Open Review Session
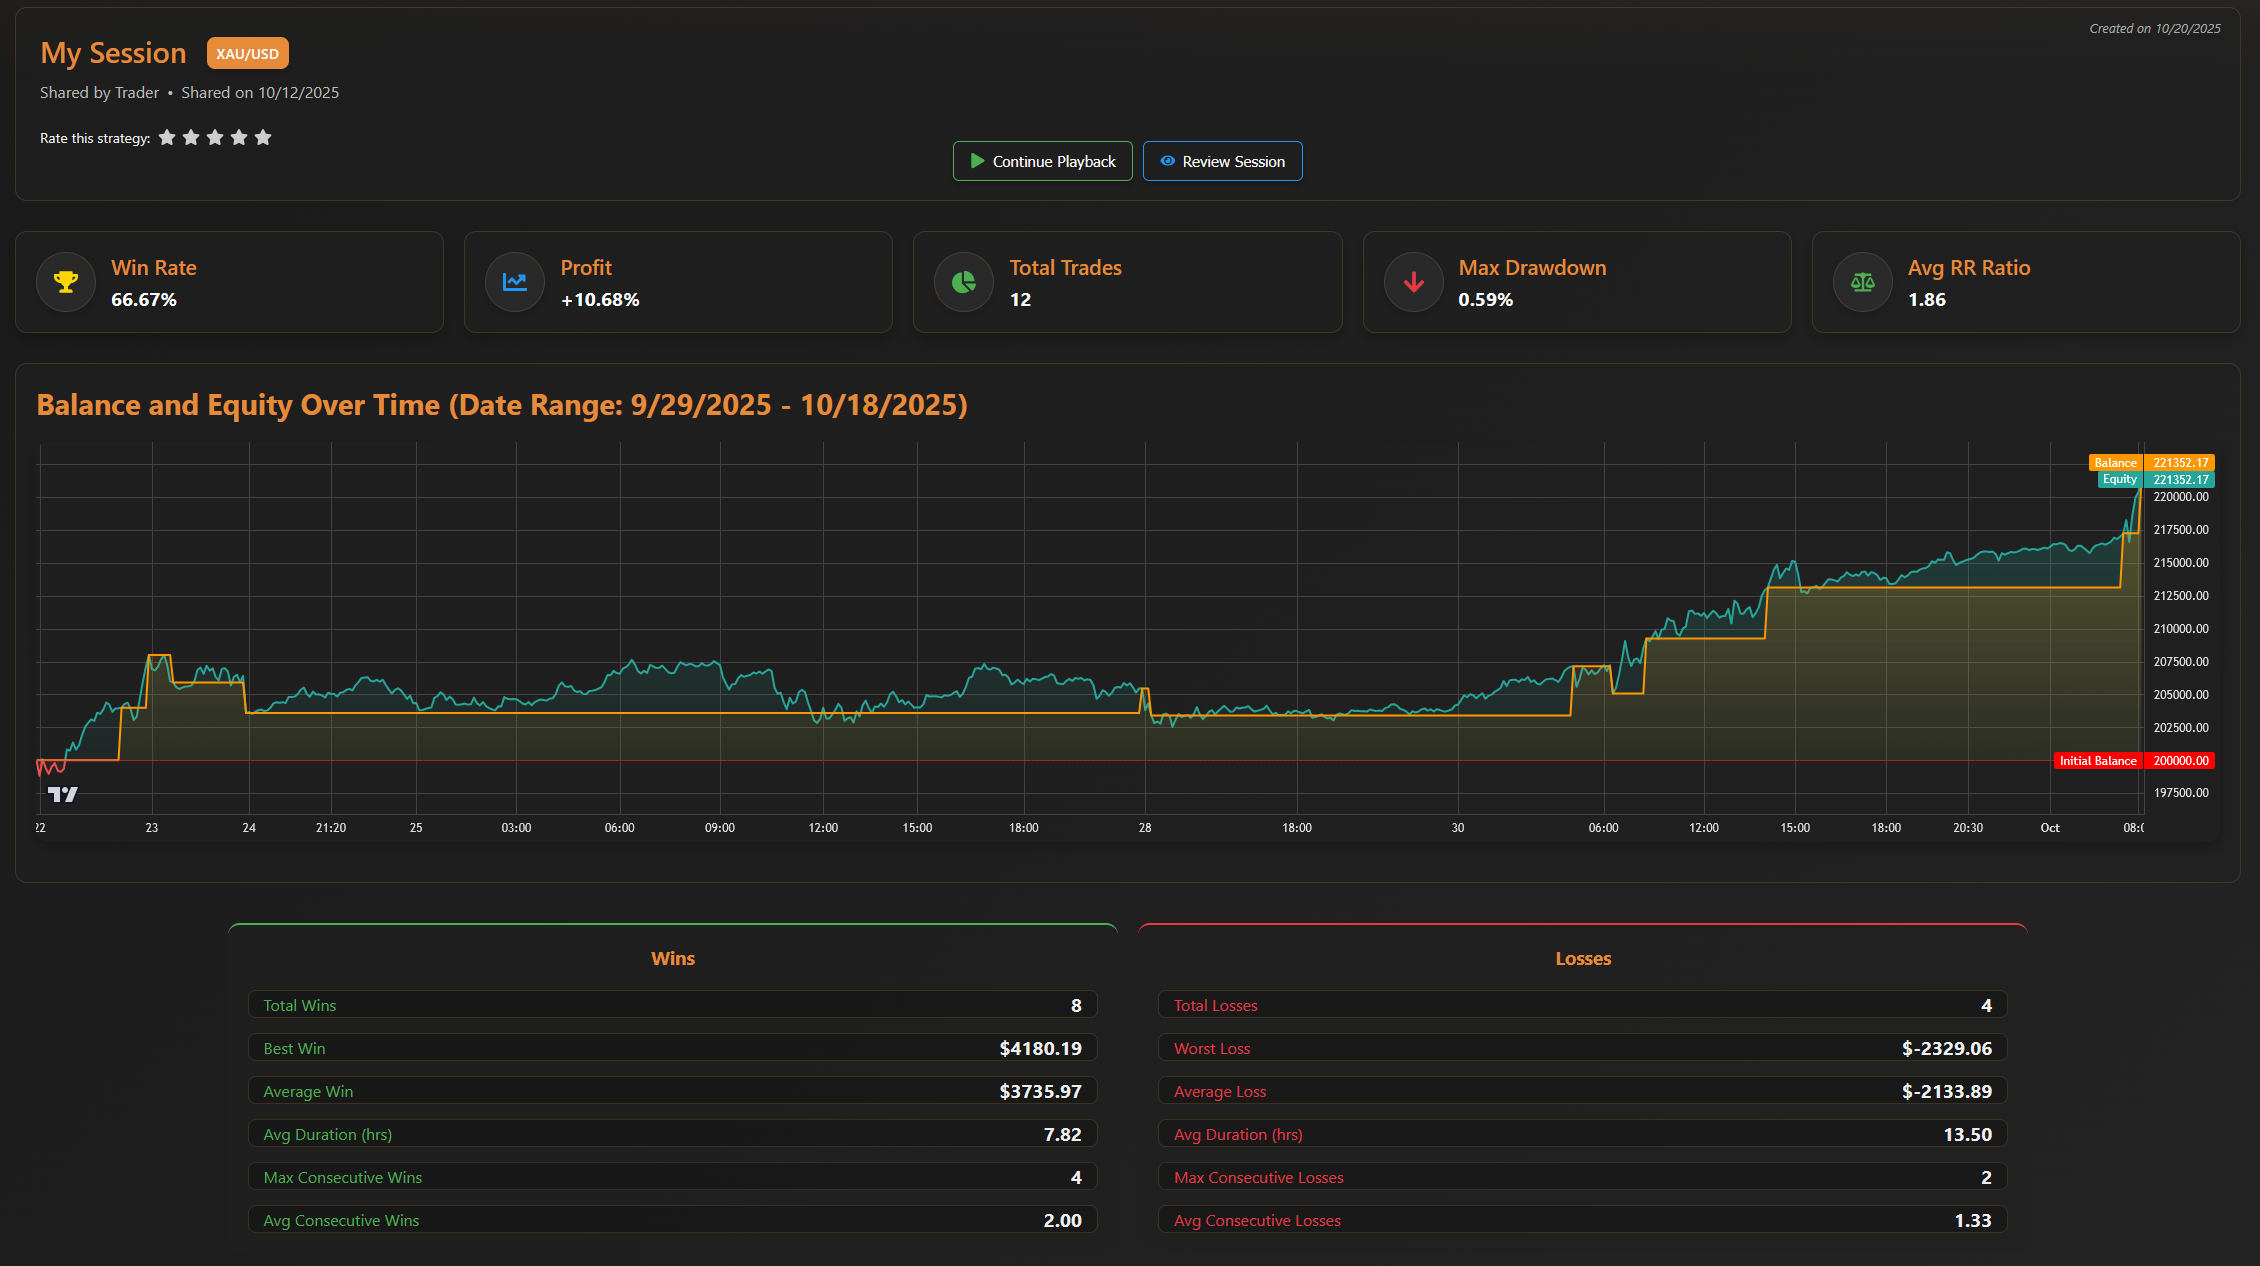Image resolution: width=2260 pixels, height=1266 pixels. tap(1222, 161)
